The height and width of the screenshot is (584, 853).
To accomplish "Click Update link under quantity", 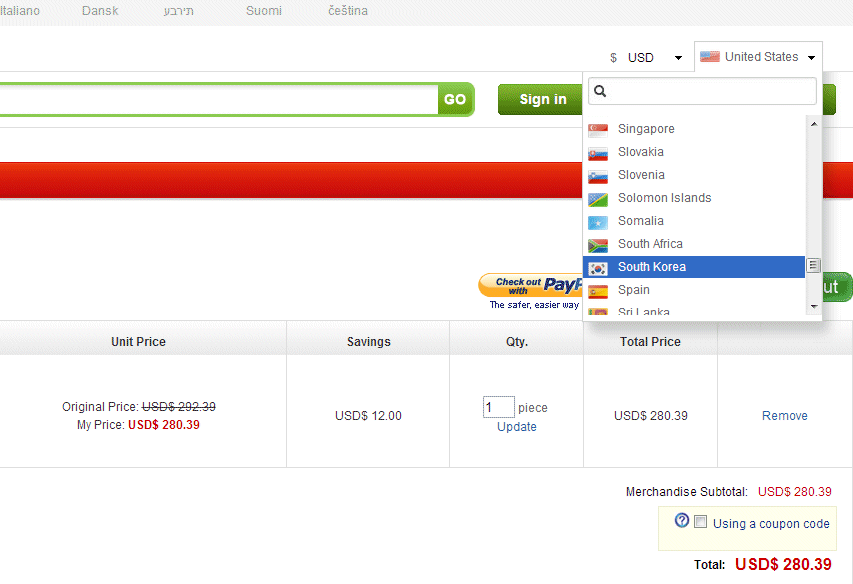I will (x=516, y=427).
